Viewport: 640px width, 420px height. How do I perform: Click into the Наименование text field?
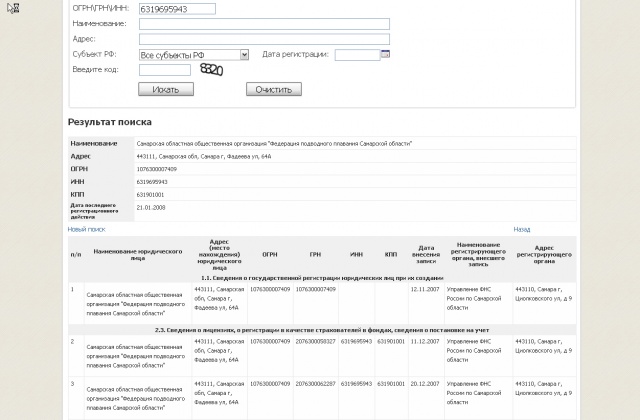[263, 23]
